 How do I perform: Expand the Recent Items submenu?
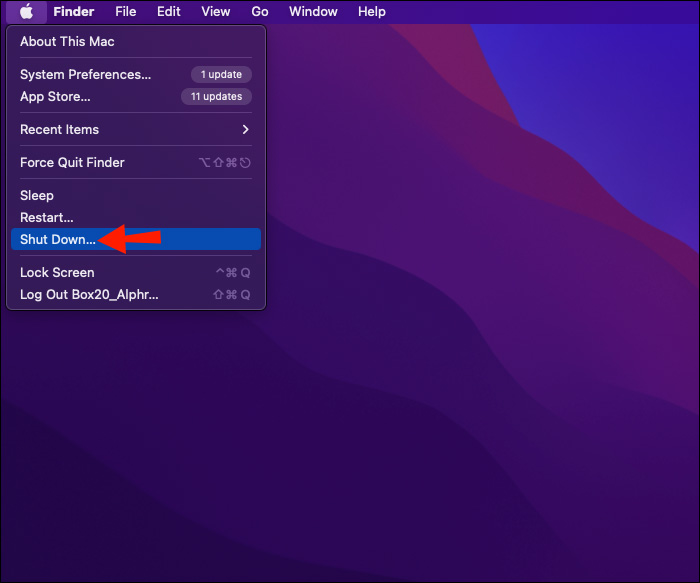point(136,129)
